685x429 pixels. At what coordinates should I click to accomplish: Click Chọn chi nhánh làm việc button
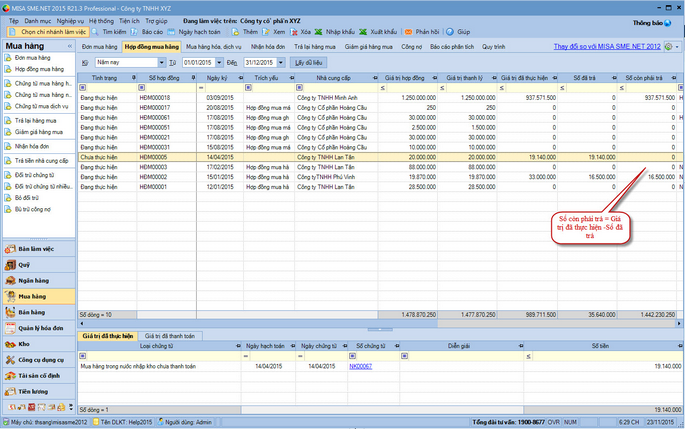click(48, 32)
